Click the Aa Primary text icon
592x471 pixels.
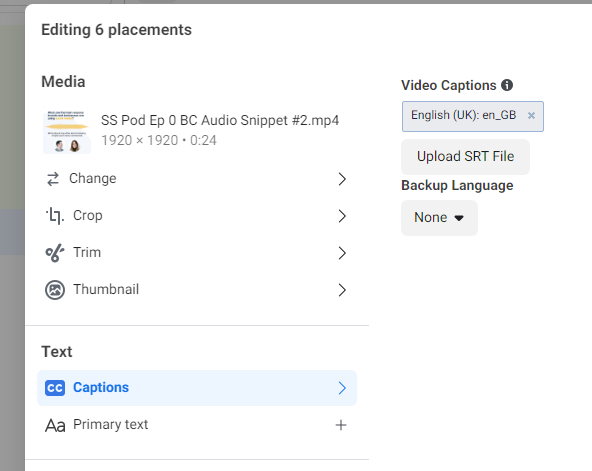[55, 425]
